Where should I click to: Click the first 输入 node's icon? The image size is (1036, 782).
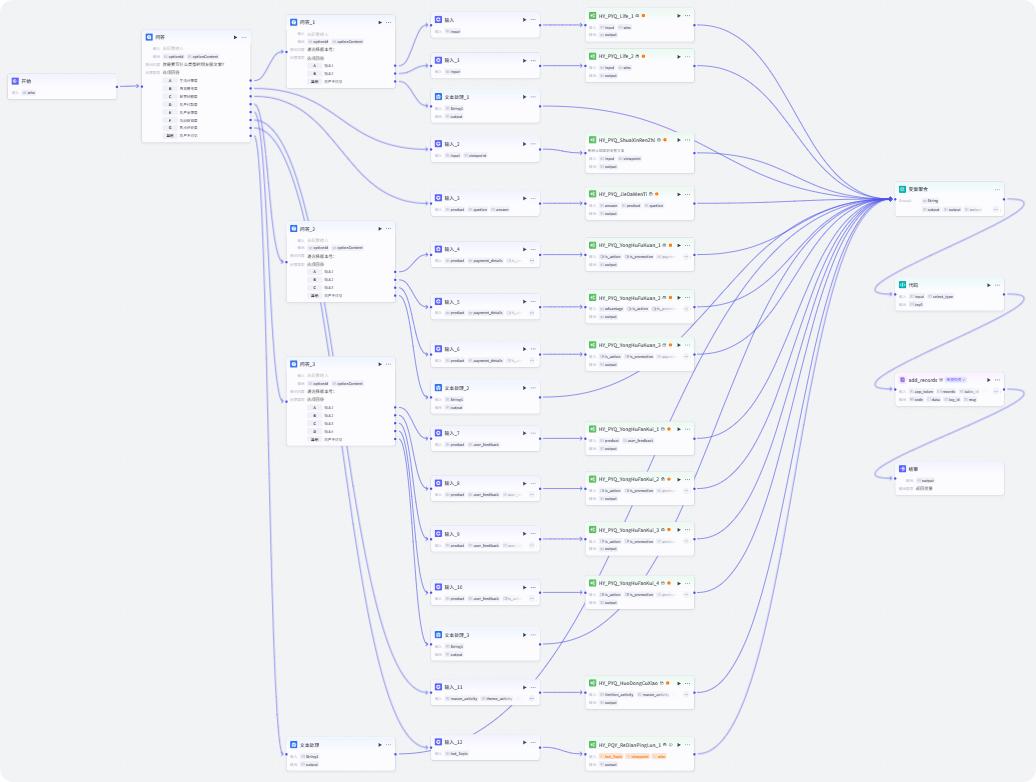438,20
